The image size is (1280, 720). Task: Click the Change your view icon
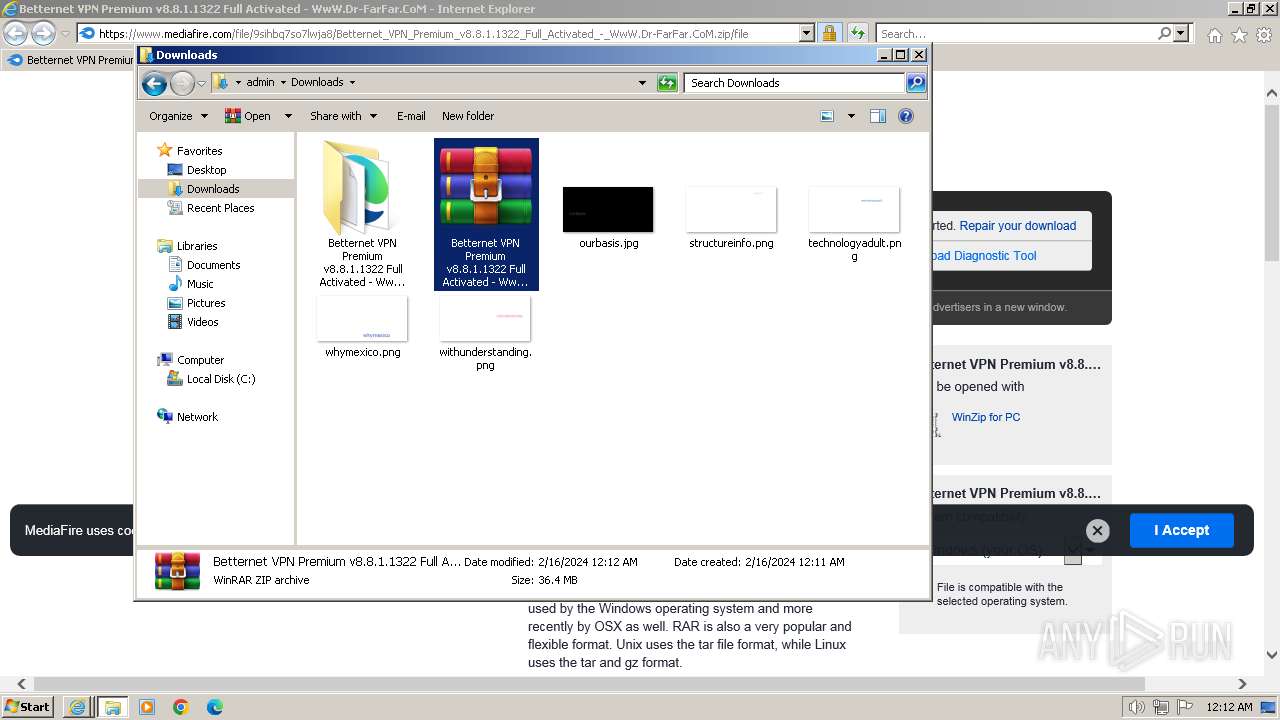tap(827, 116)
